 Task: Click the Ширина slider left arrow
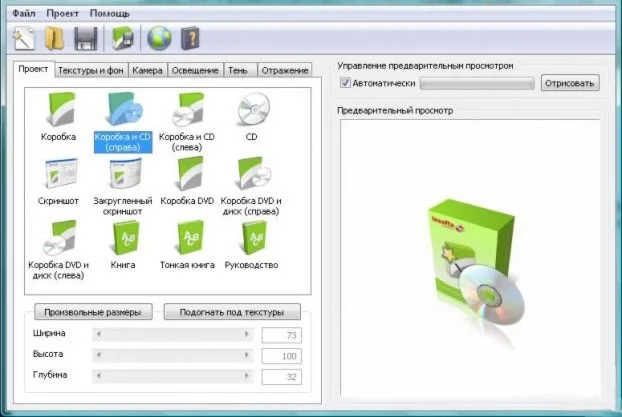[x=99, y=334]
